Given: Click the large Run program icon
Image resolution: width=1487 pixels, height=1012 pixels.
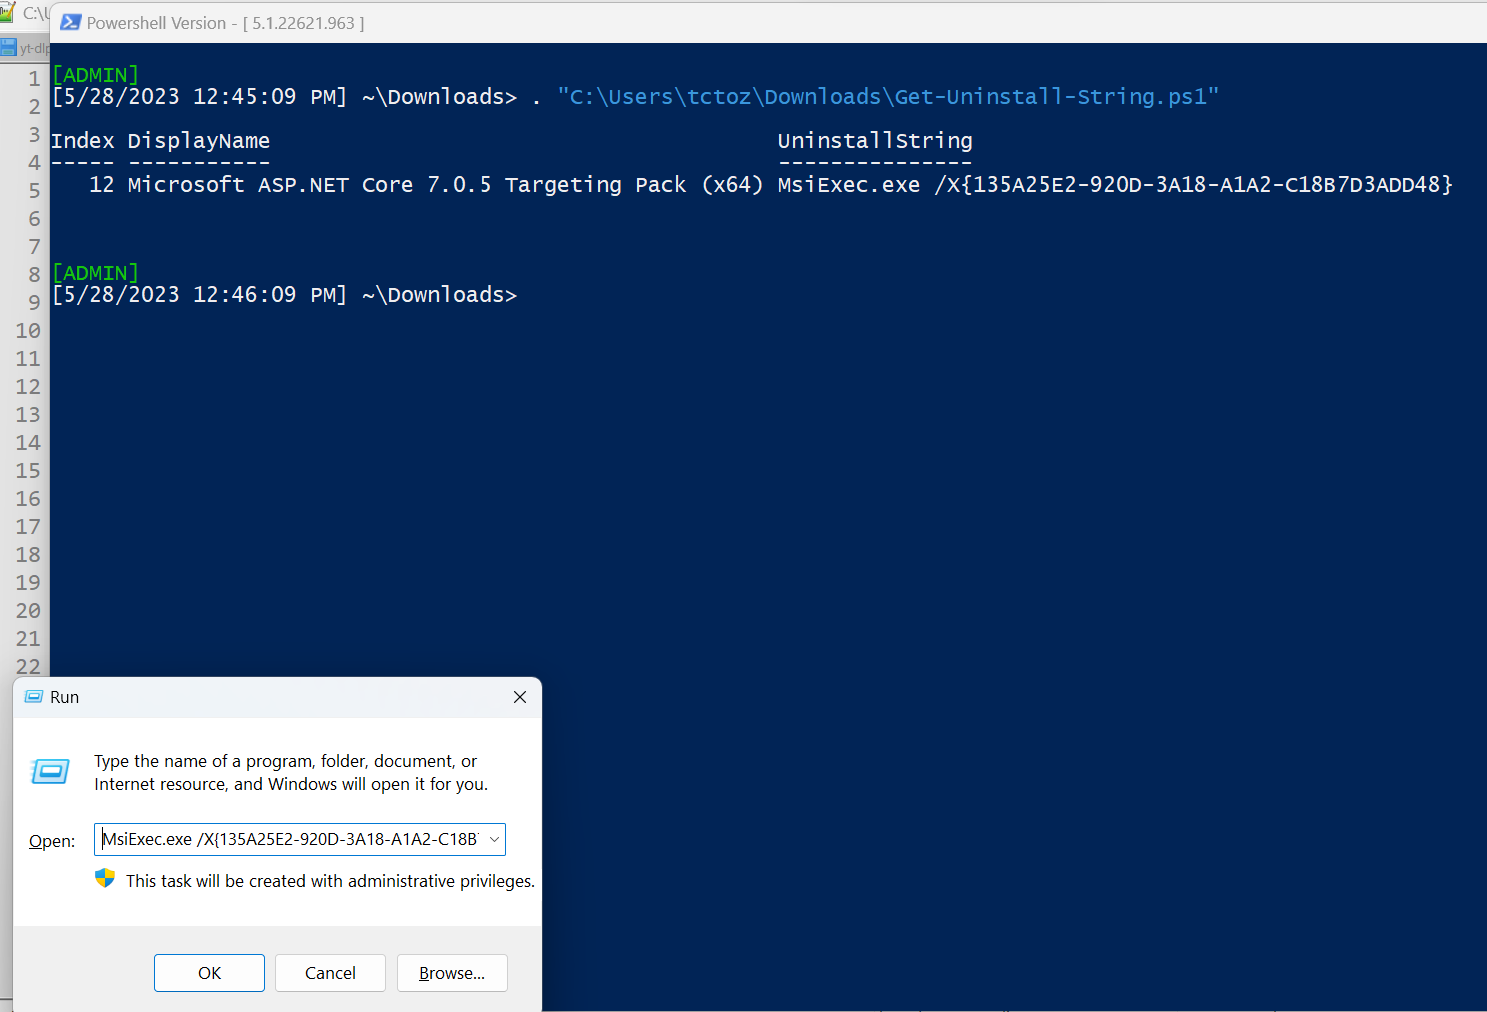Looking at the screenshot, I should click(50, 771).
